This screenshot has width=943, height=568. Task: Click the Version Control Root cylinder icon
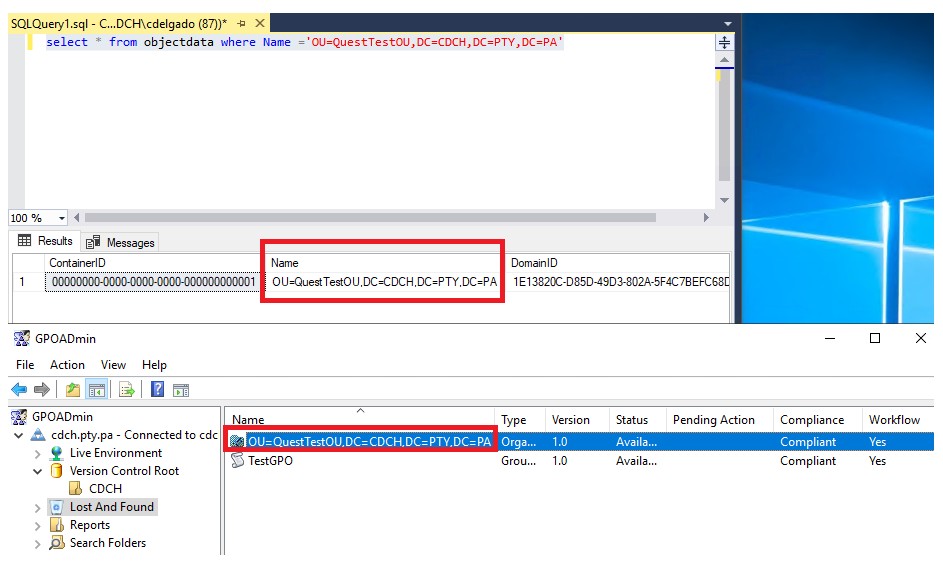point(57,471)
